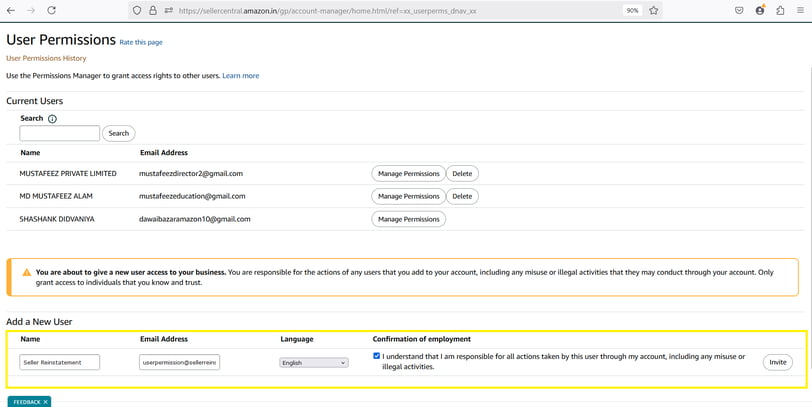Delete the MD MUSTAFEEZ ALAM user
812x407 pixels.
(462, 196)
